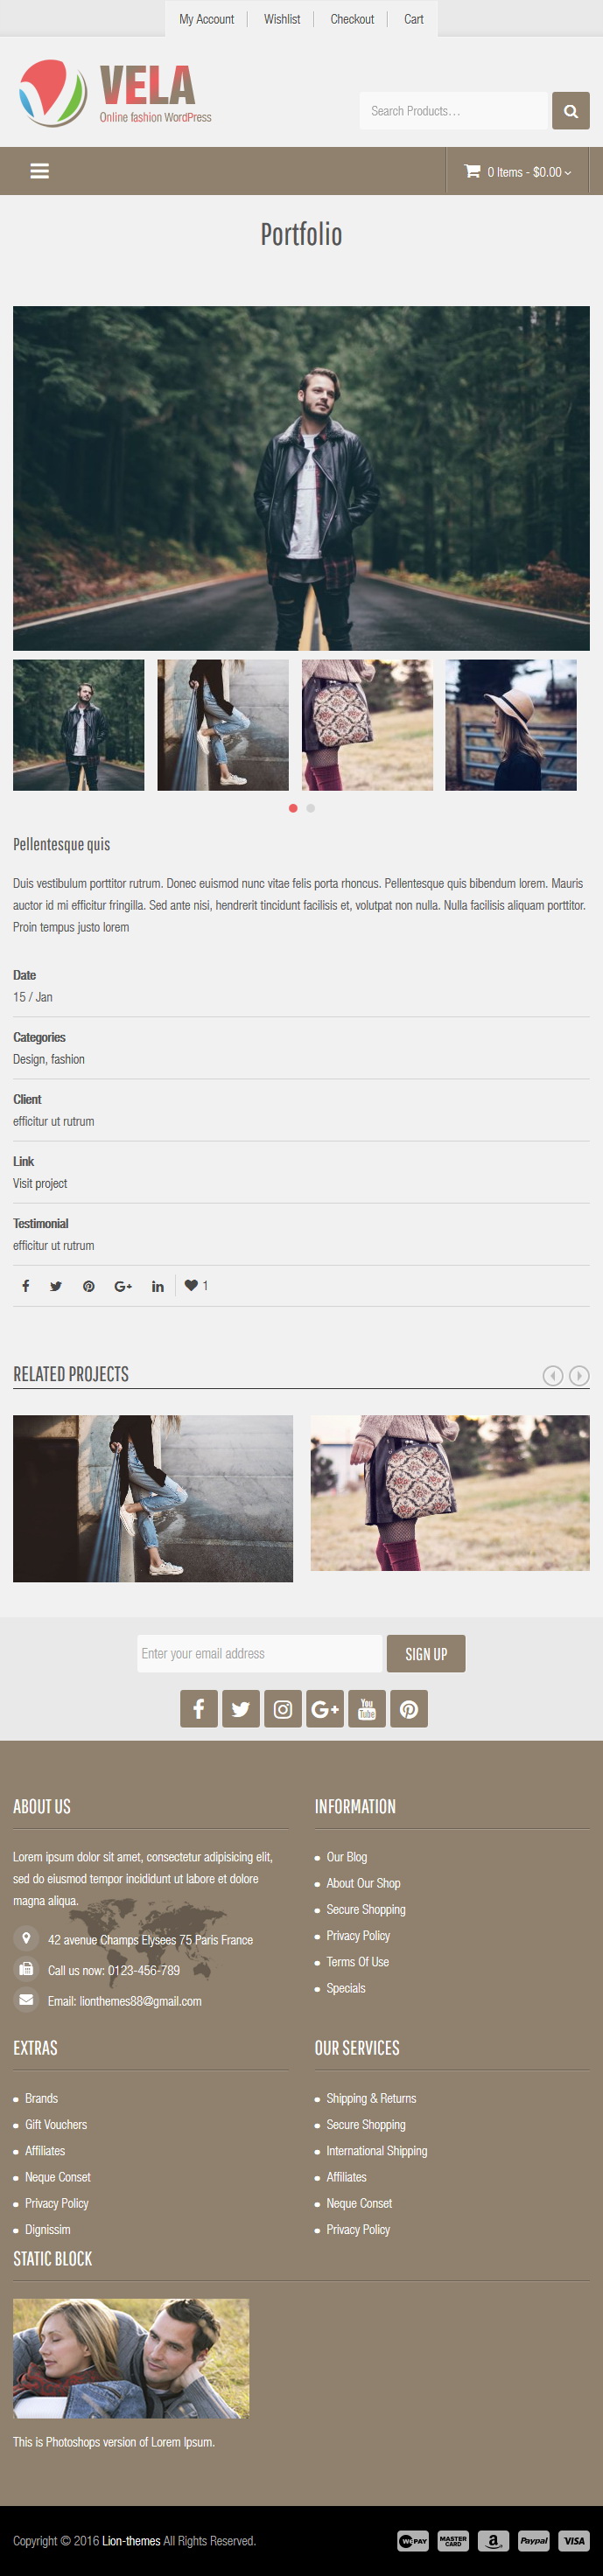Select the handbag gallery thumbnail

click(367, 725)
